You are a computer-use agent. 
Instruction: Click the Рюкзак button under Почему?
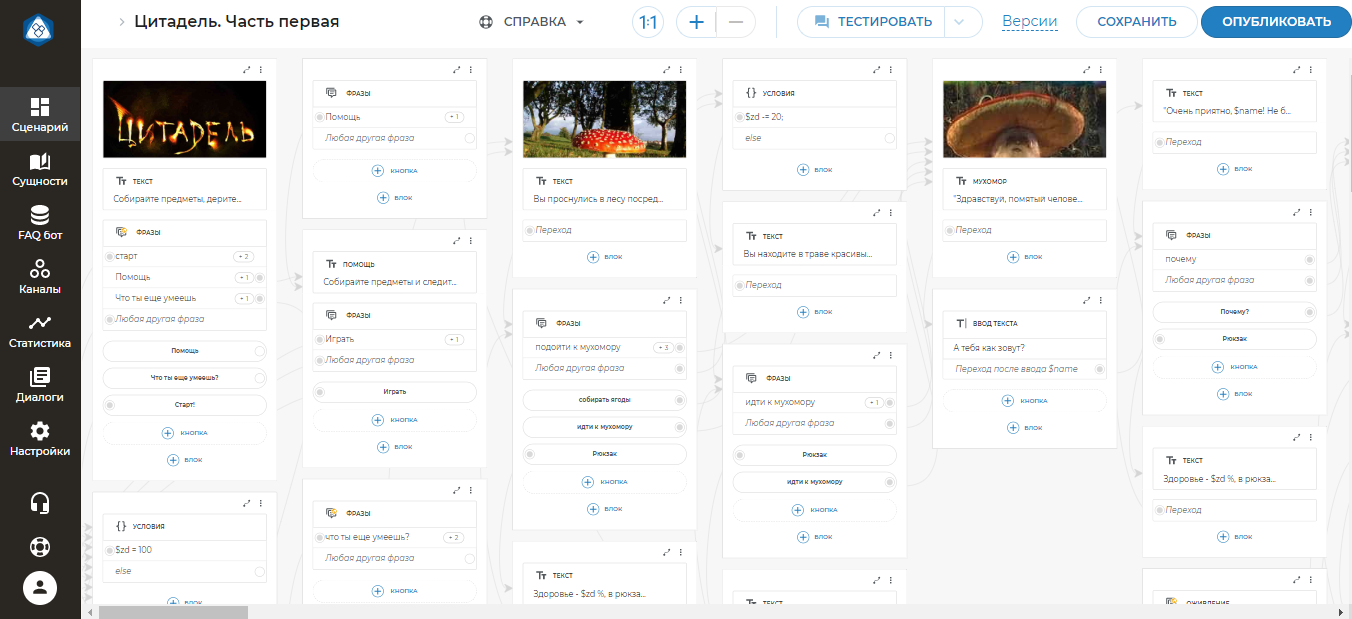(1234, 339)
